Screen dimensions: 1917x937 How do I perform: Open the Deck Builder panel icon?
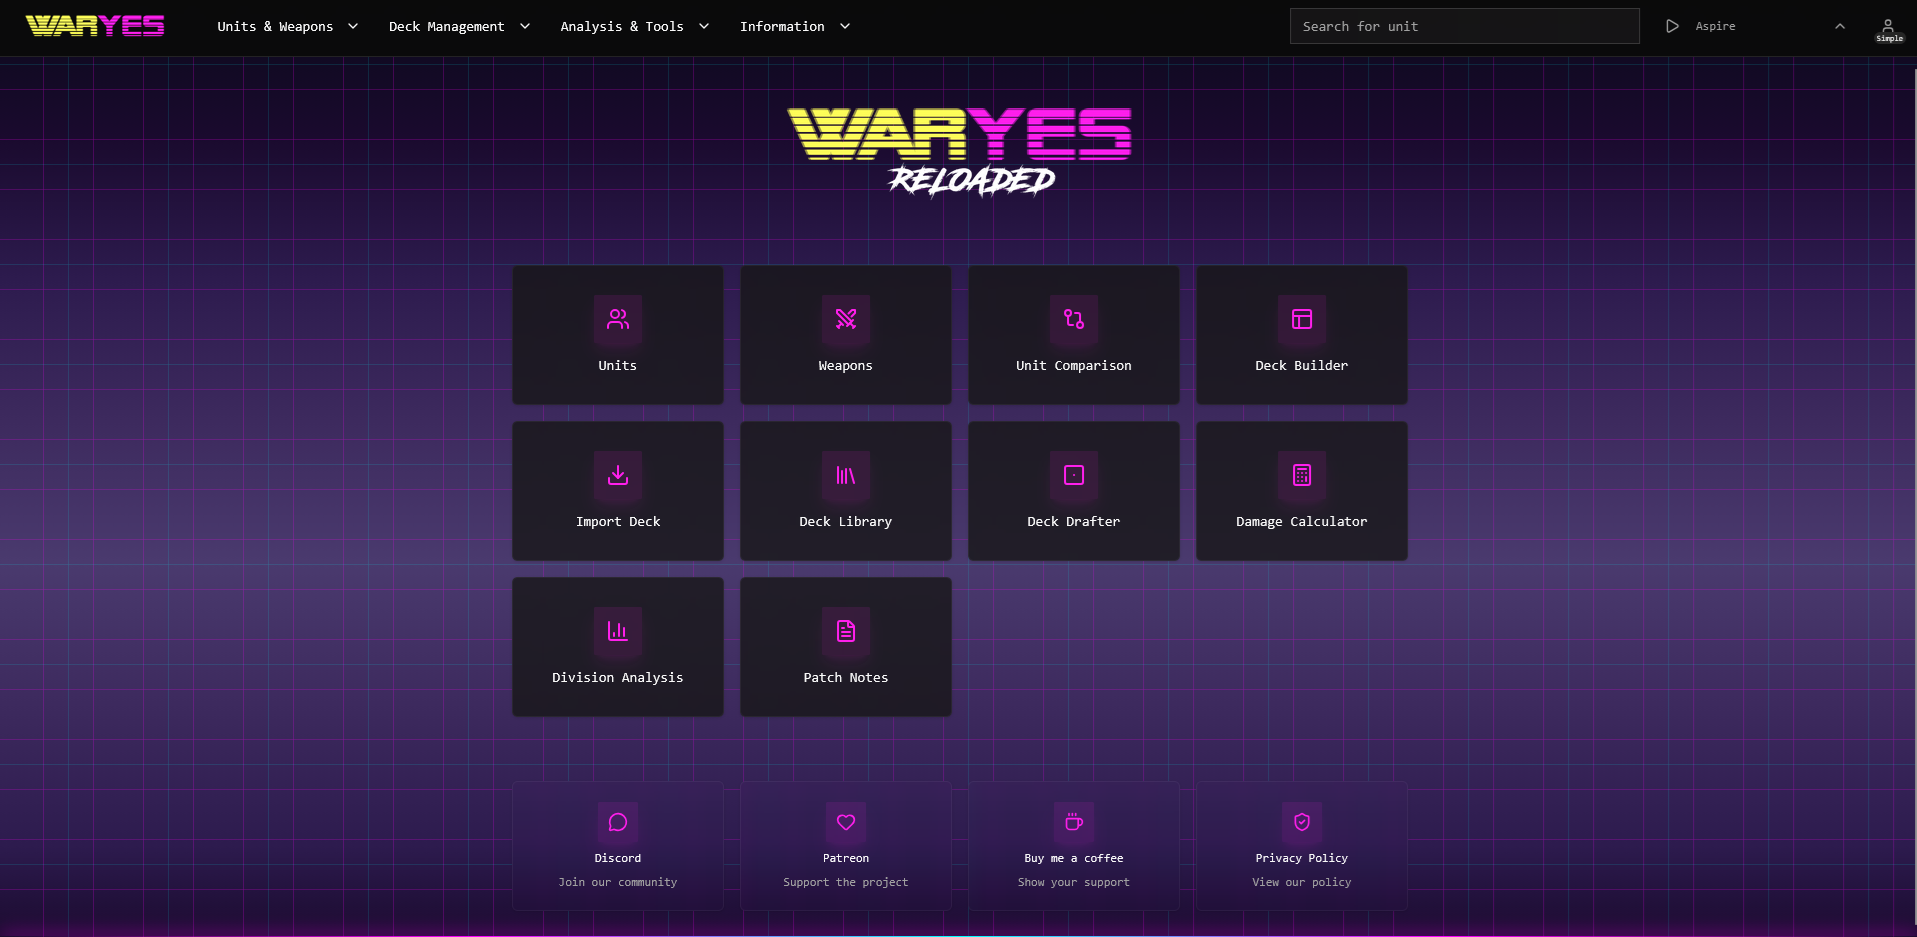click(1301, 319)
